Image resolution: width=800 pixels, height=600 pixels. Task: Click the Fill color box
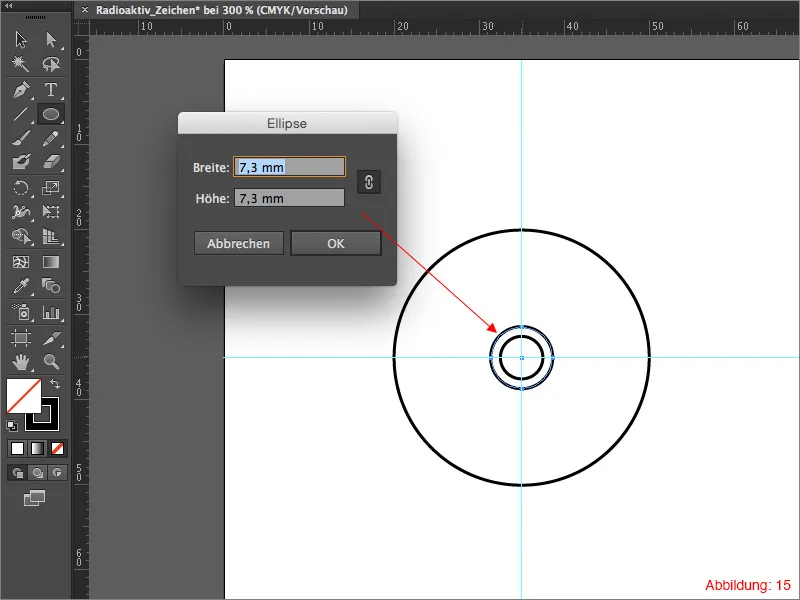tap(23, 395)
